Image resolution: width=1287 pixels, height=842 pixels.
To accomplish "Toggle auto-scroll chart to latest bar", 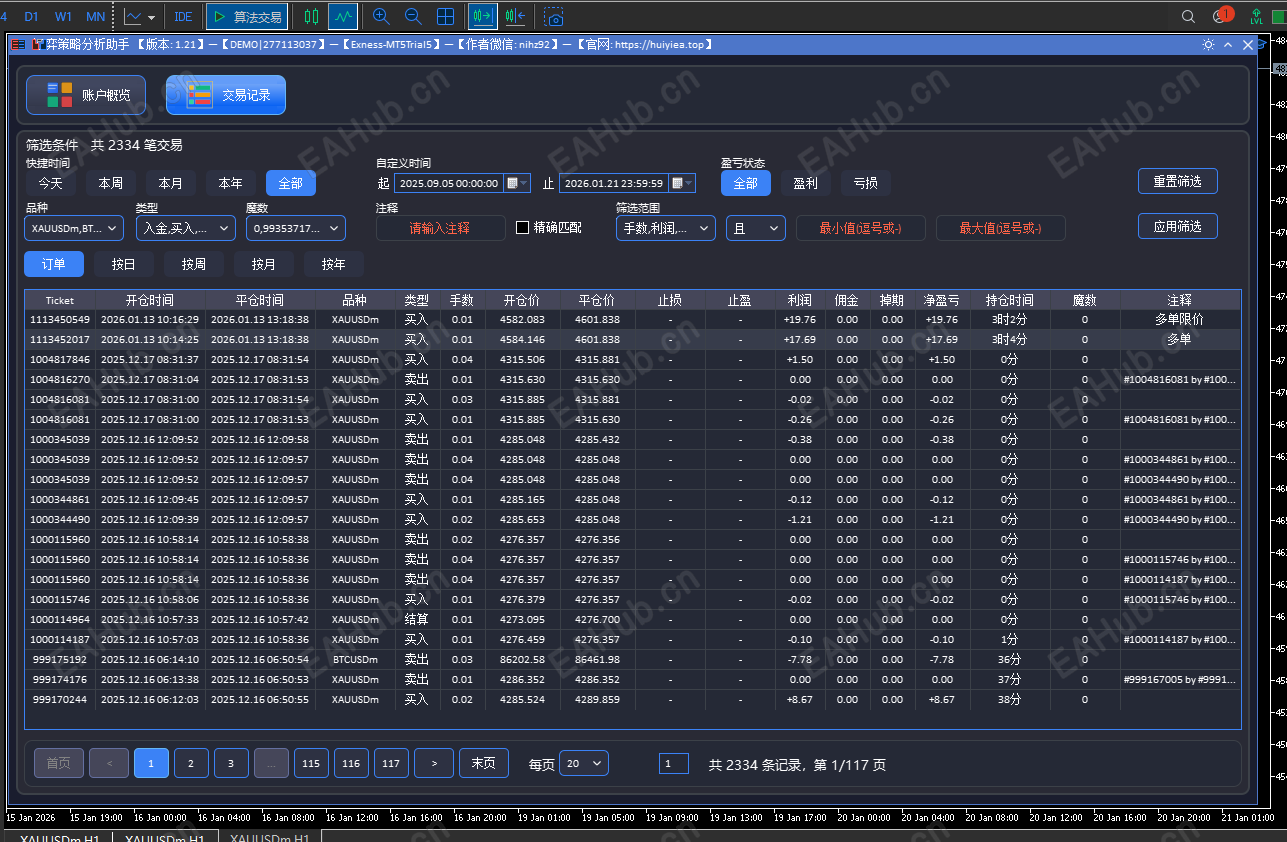I will tap(483, 16).
